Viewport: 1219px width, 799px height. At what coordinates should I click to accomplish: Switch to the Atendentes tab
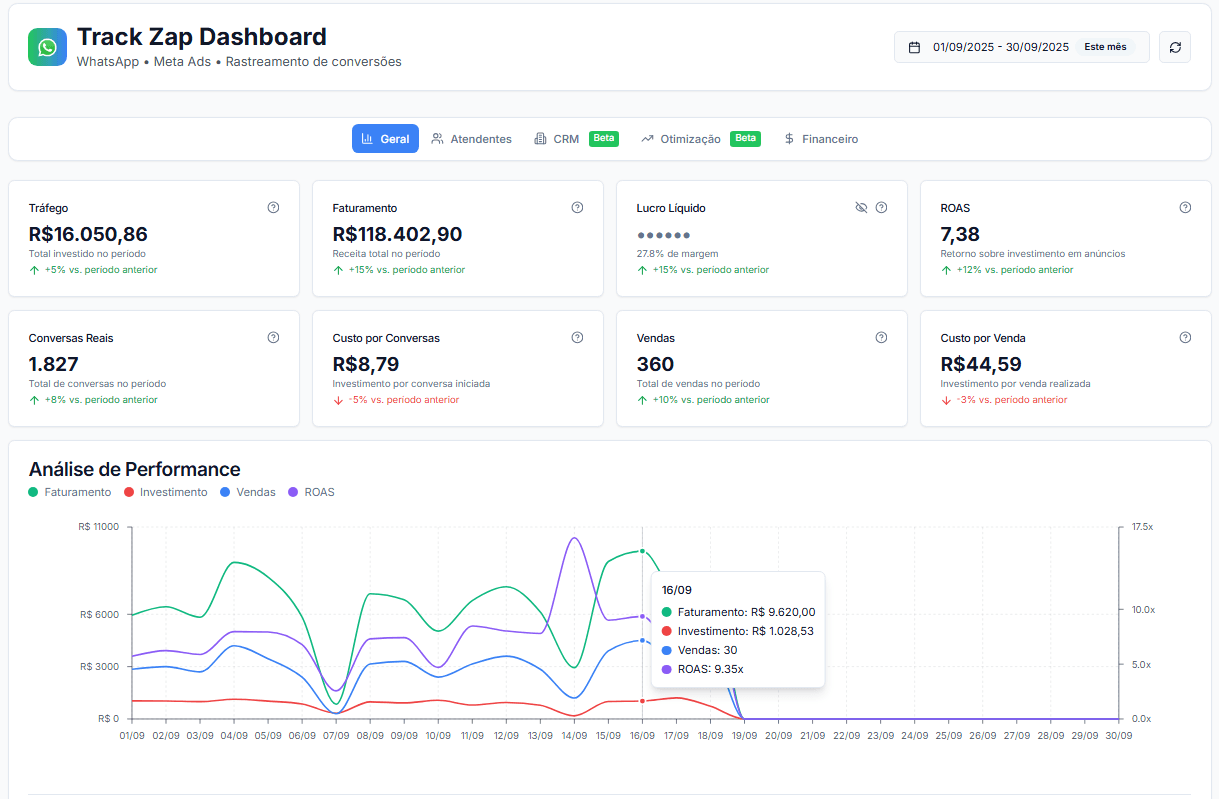471,138
